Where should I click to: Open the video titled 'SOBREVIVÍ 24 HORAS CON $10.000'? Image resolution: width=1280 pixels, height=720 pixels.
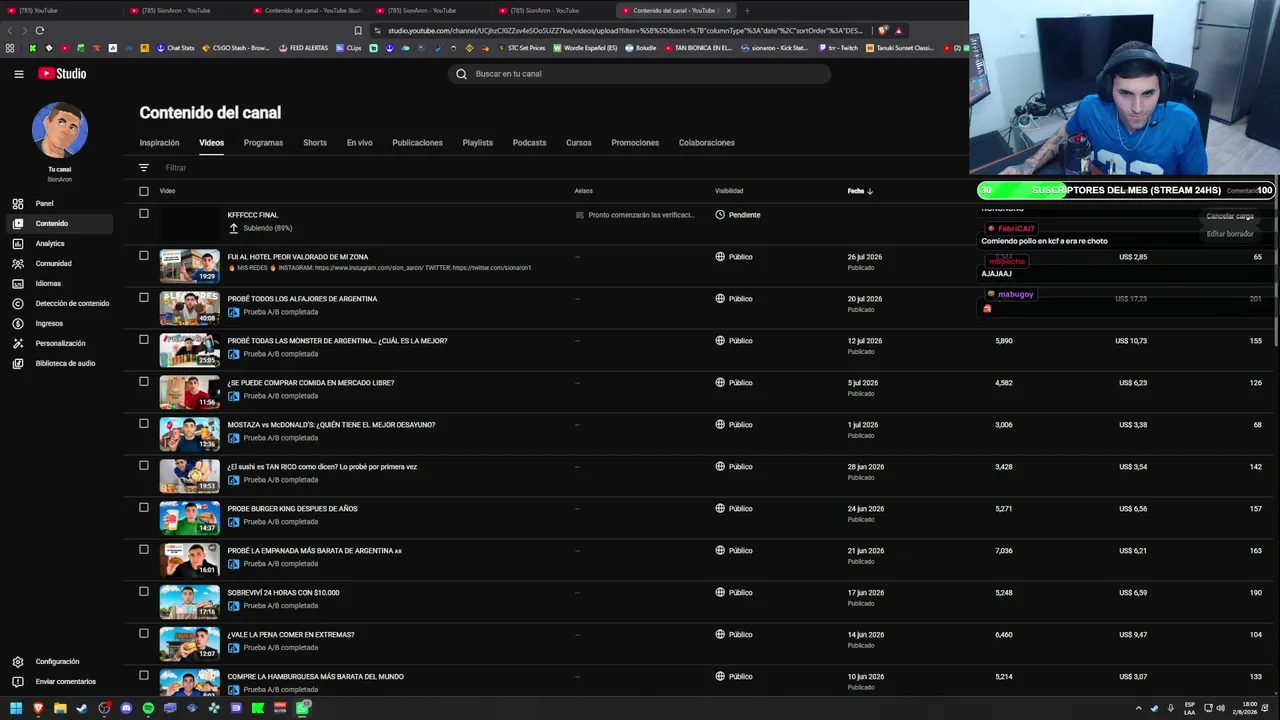(283, 593)
